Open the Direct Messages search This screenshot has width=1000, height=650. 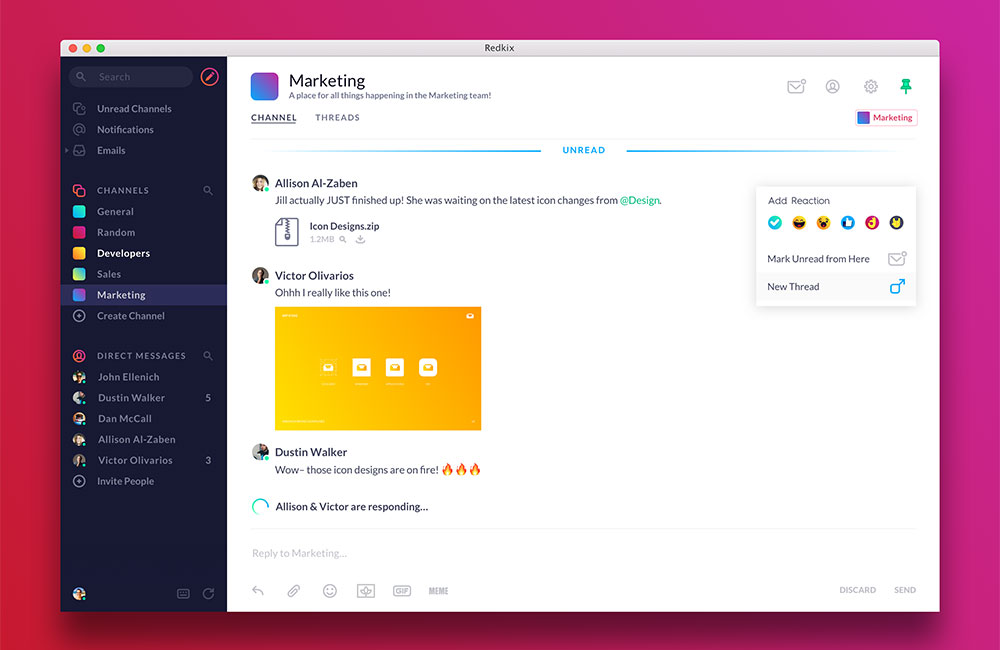(x=207, y=355)
